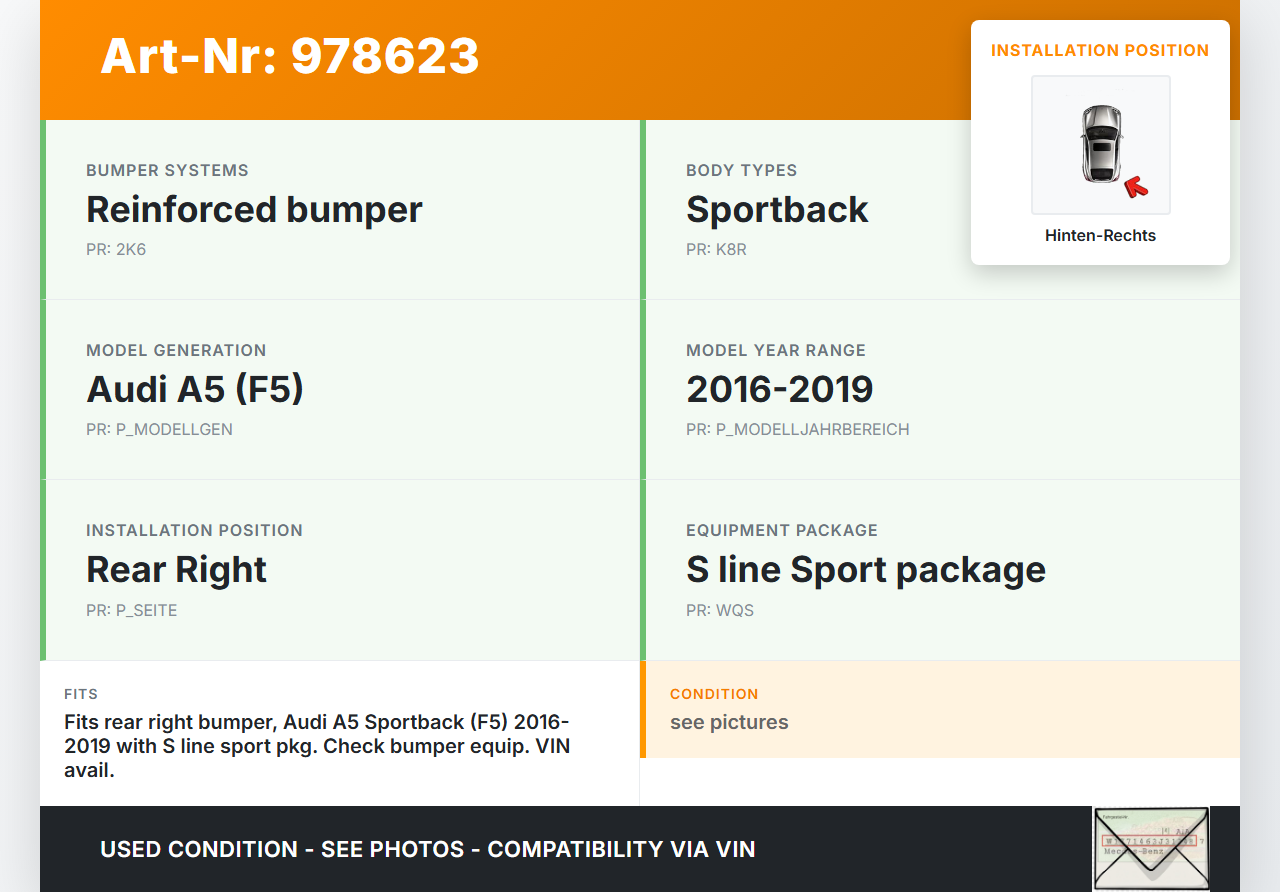Click the top-view car image
The width and height of the screenshot is (1280, 892).
1100,143
